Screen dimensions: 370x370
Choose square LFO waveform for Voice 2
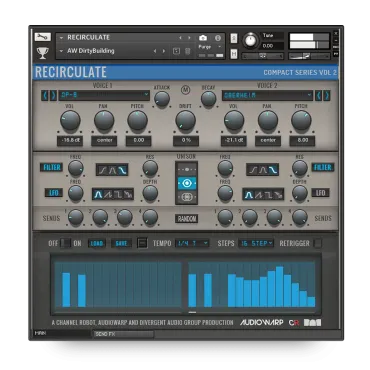269,195
